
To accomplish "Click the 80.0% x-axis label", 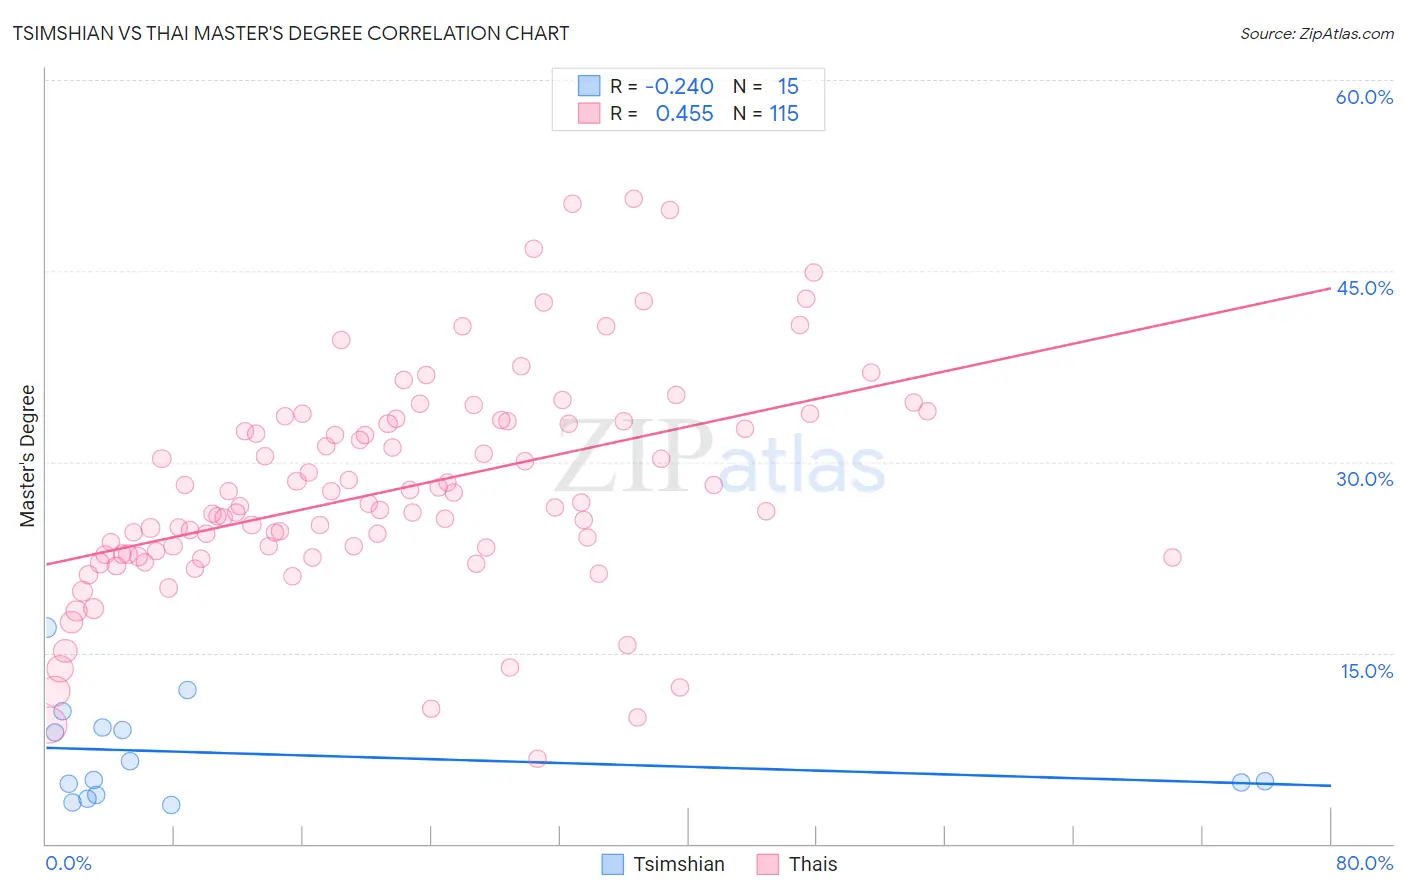I will (x=1364, y=863).
